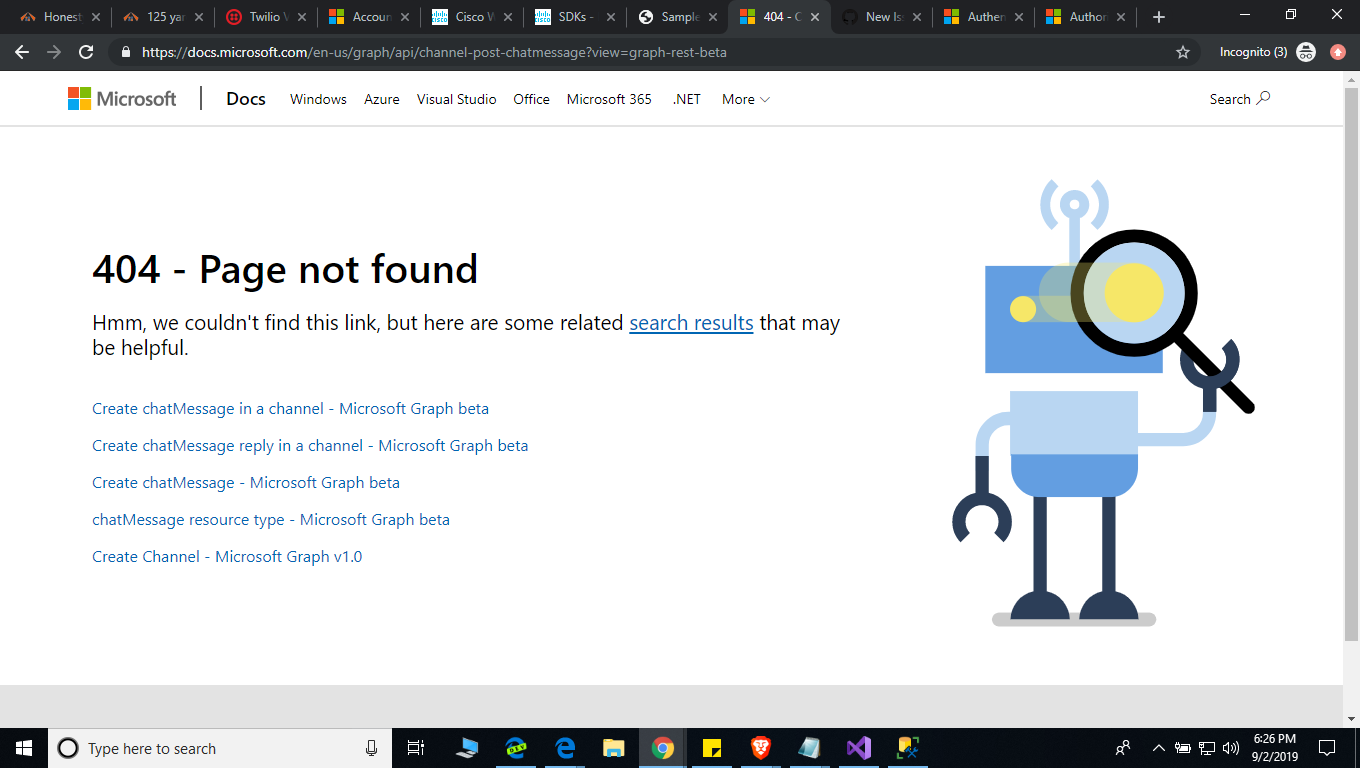Bookmark the page with the star icon

click(x=1182, y=51)
